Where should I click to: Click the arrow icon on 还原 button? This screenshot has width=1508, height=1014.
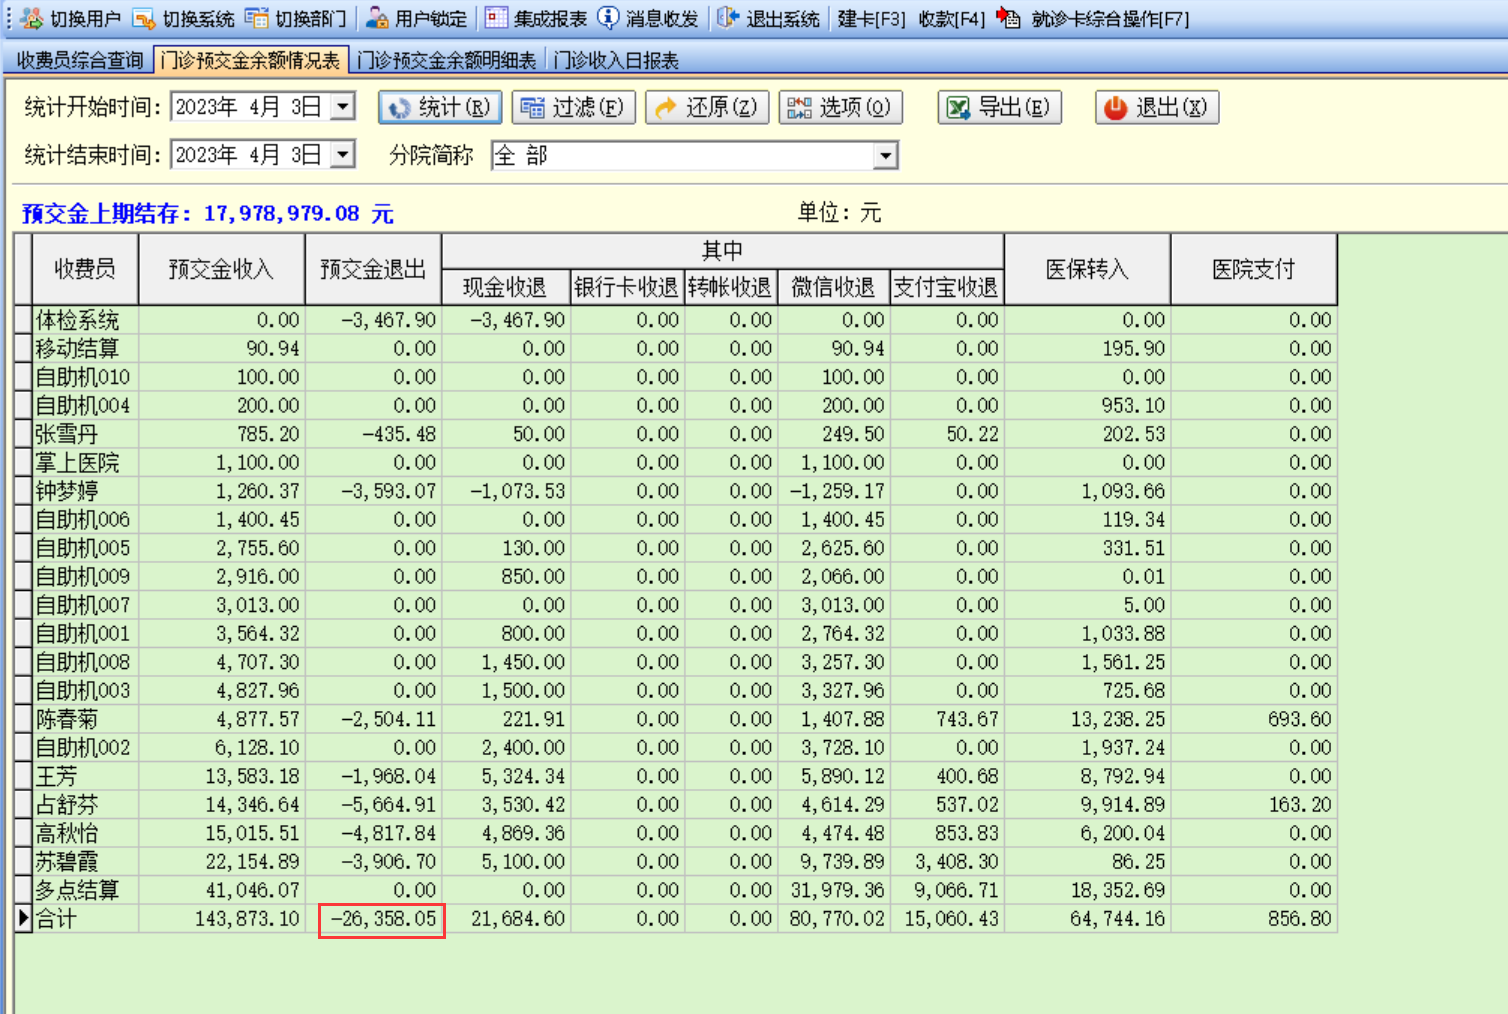[x=666, y=108]
